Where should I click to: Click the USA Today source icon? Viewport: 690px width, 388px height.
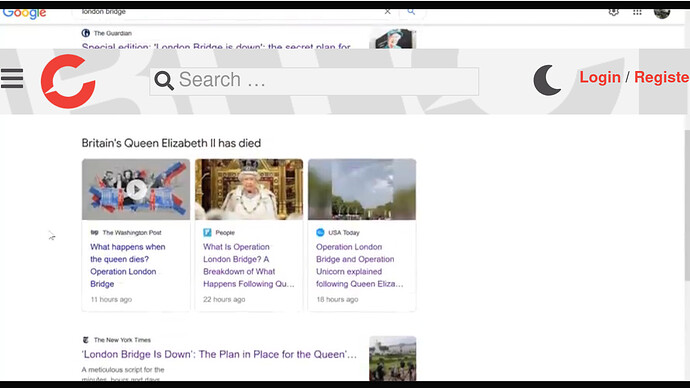click(x=320, y=232)
